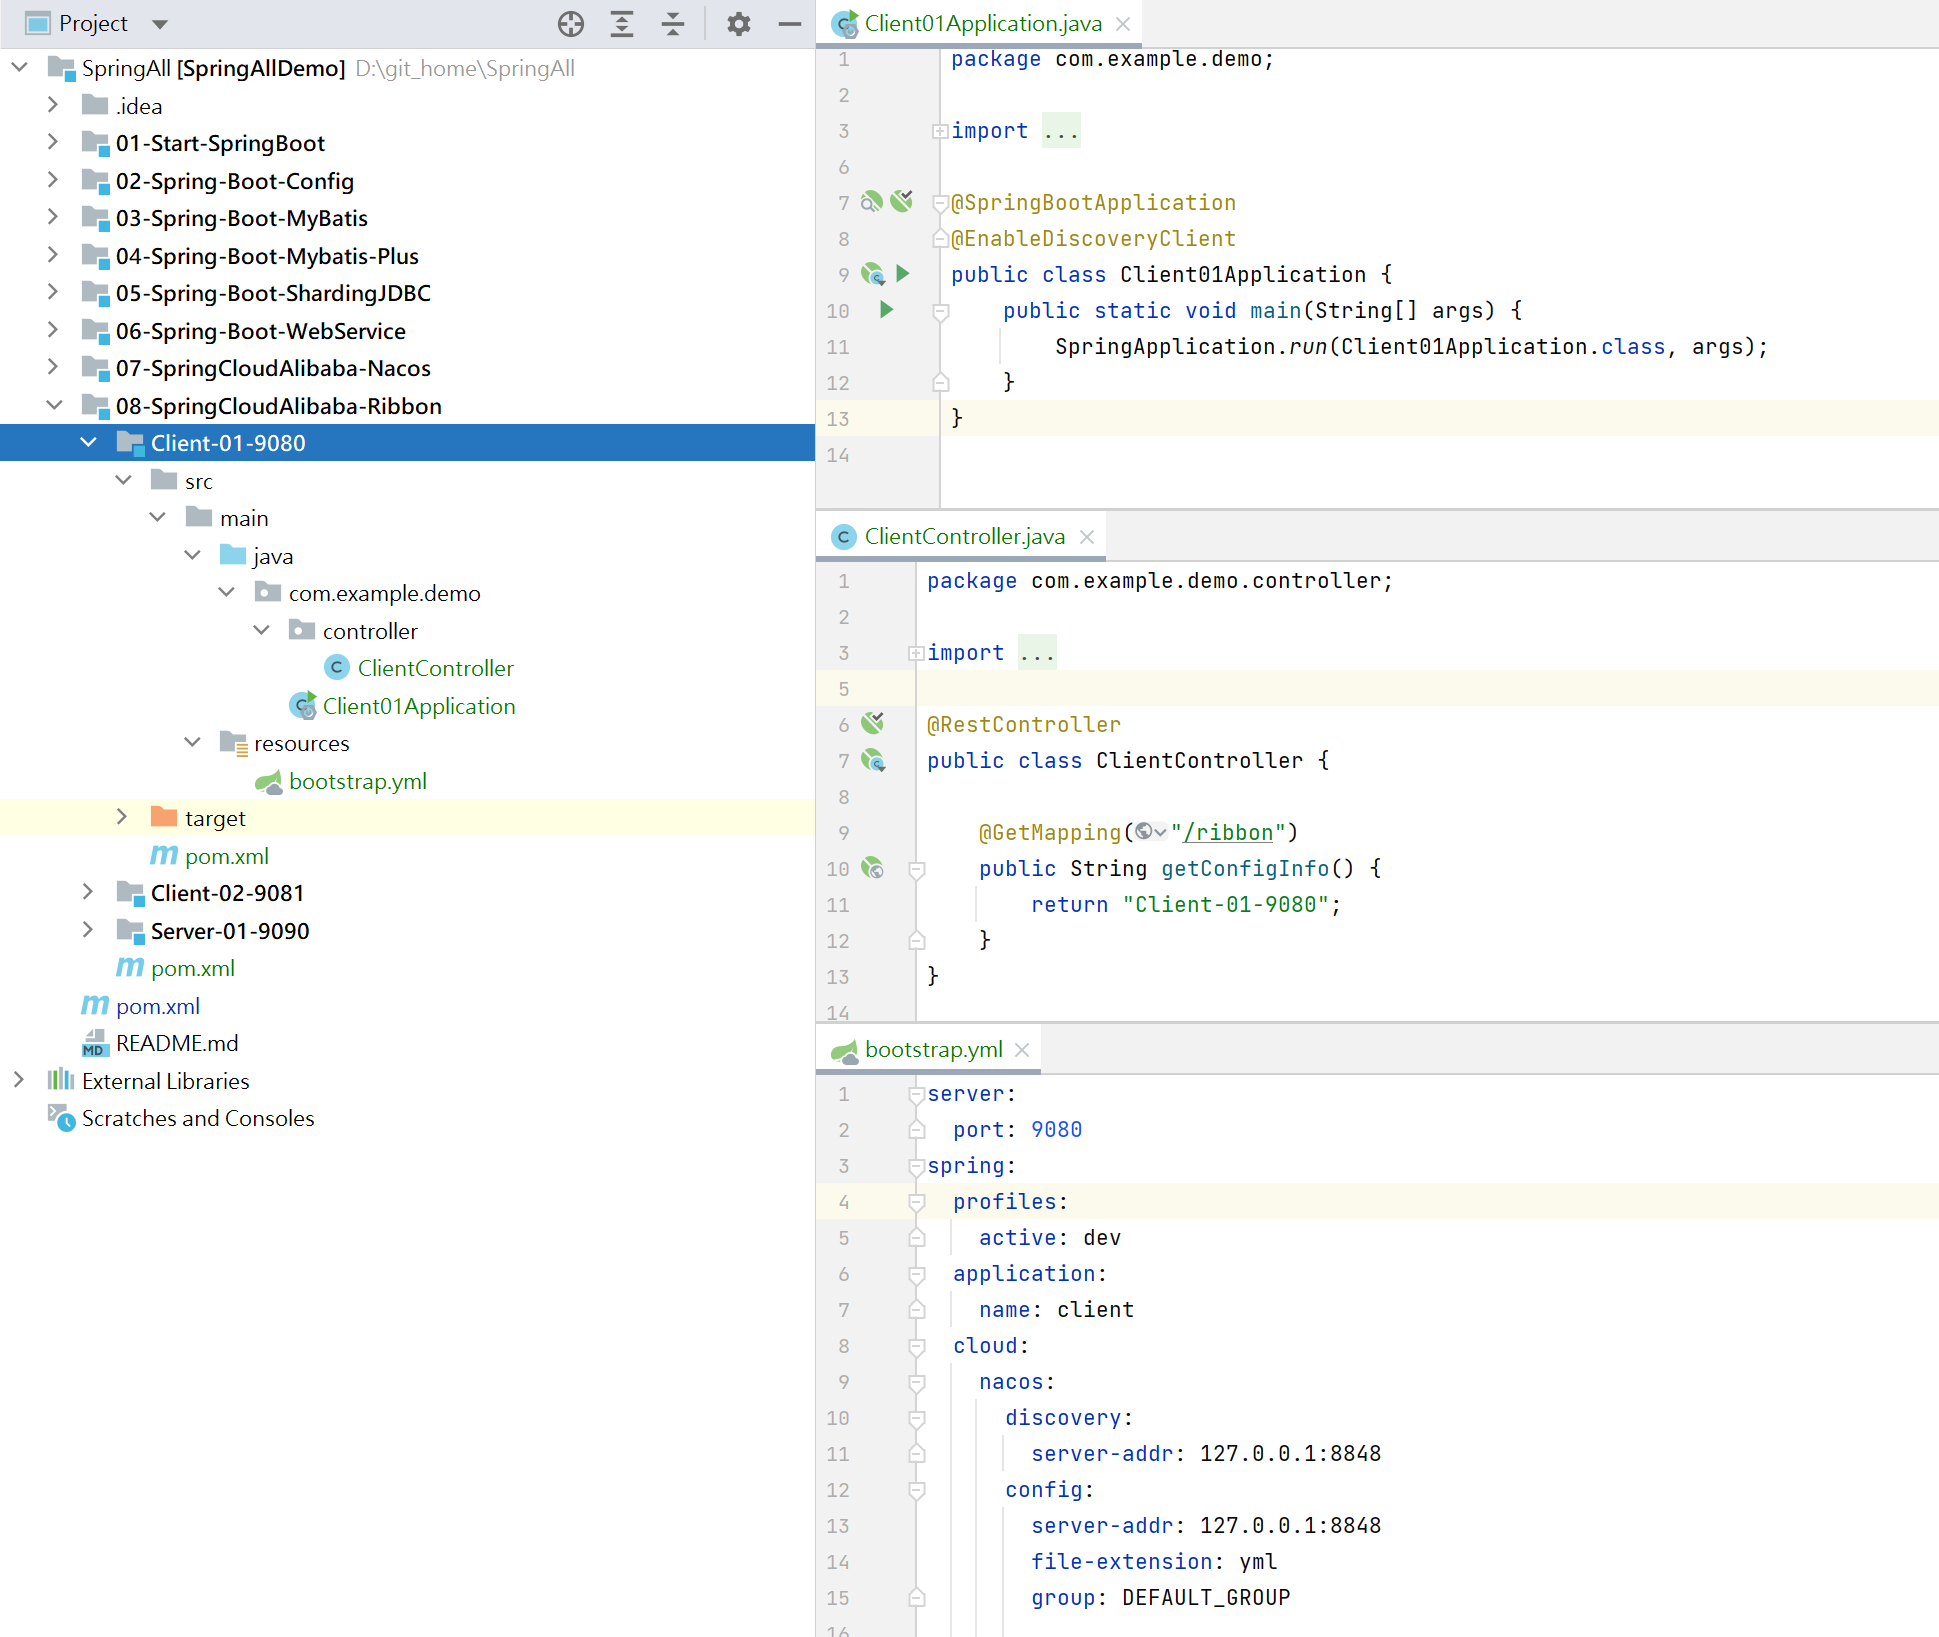This screenshot has height=1637, width=1939.
Task: Expand the Client-02-9081 module
Action: coord(88,892)
